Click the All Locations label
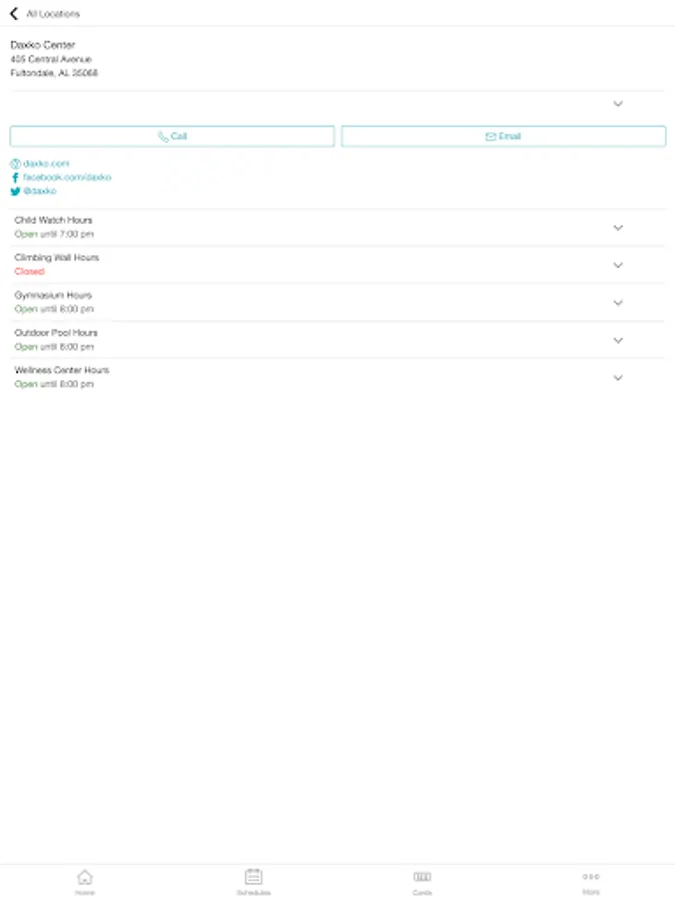 pos(53,14)
